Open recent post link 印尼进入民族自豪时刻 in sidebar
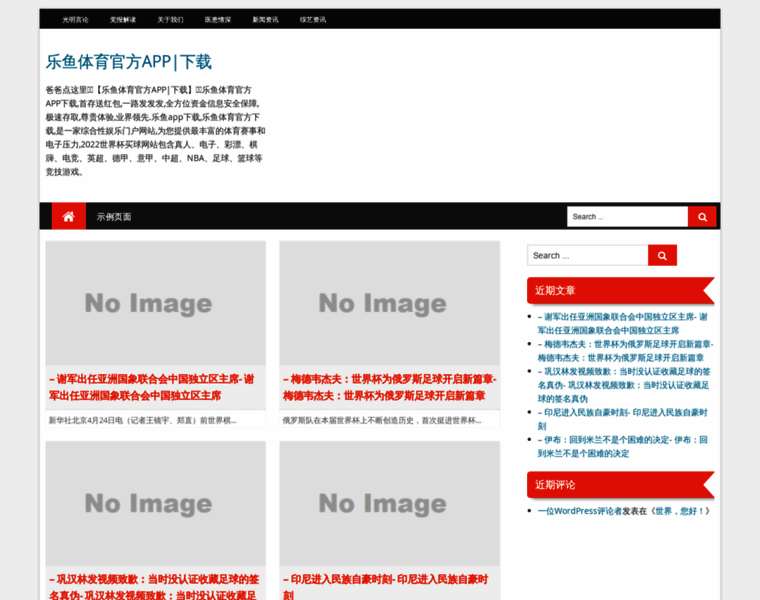Viewport: 760px width, 600px height. pyautogui.click(x=622, y=419)
